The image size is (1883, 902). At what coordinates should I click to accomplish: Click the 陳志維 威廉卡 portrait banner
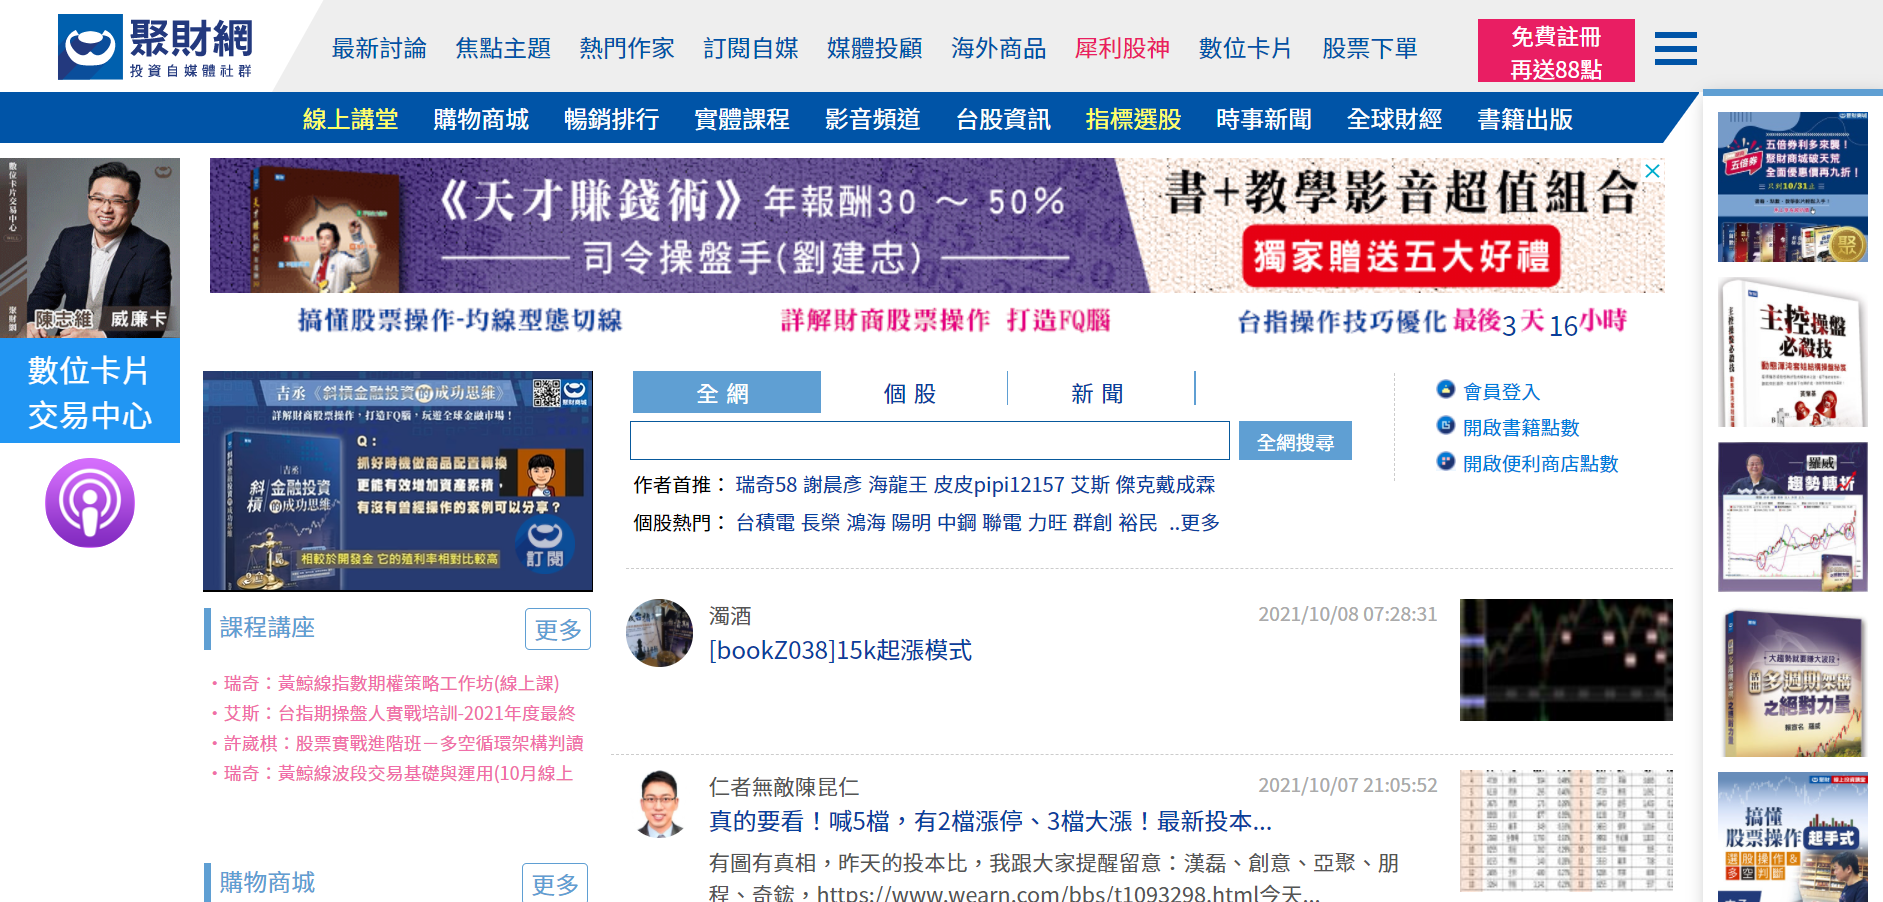click(x=90, y=247)
